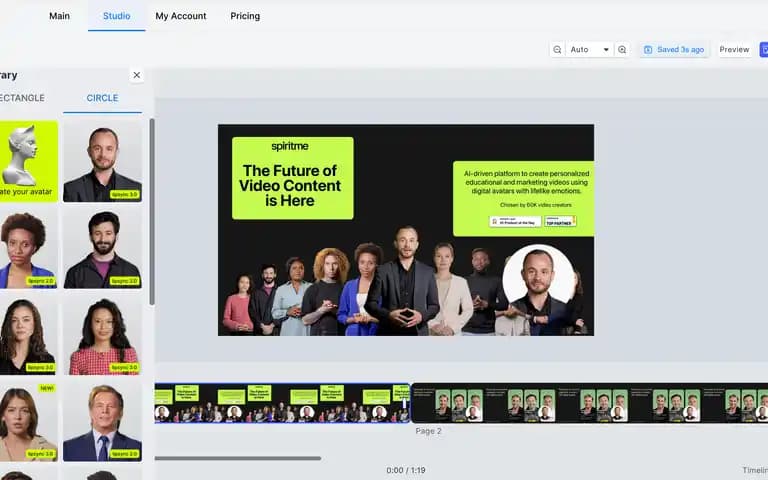
Task: Click the Page 2 label under timeline
Action: 428,431
